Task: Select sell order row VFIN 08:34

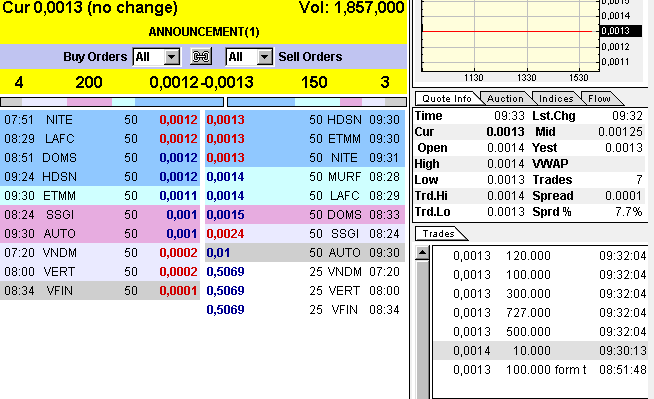Action: click(305, 309)
